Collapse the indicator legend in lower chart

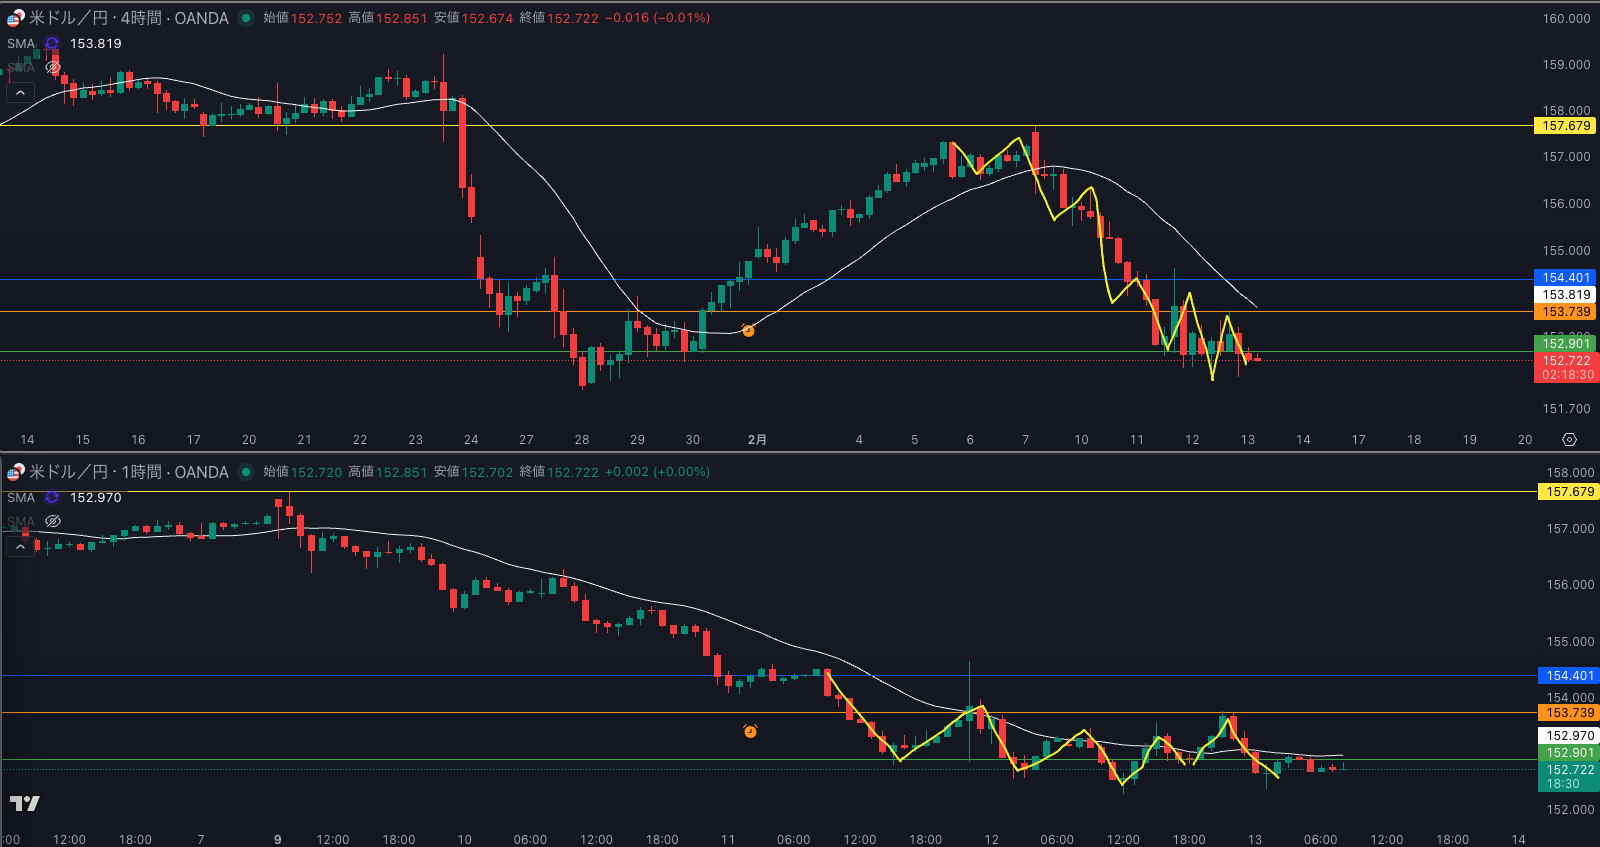click(20, 547)
